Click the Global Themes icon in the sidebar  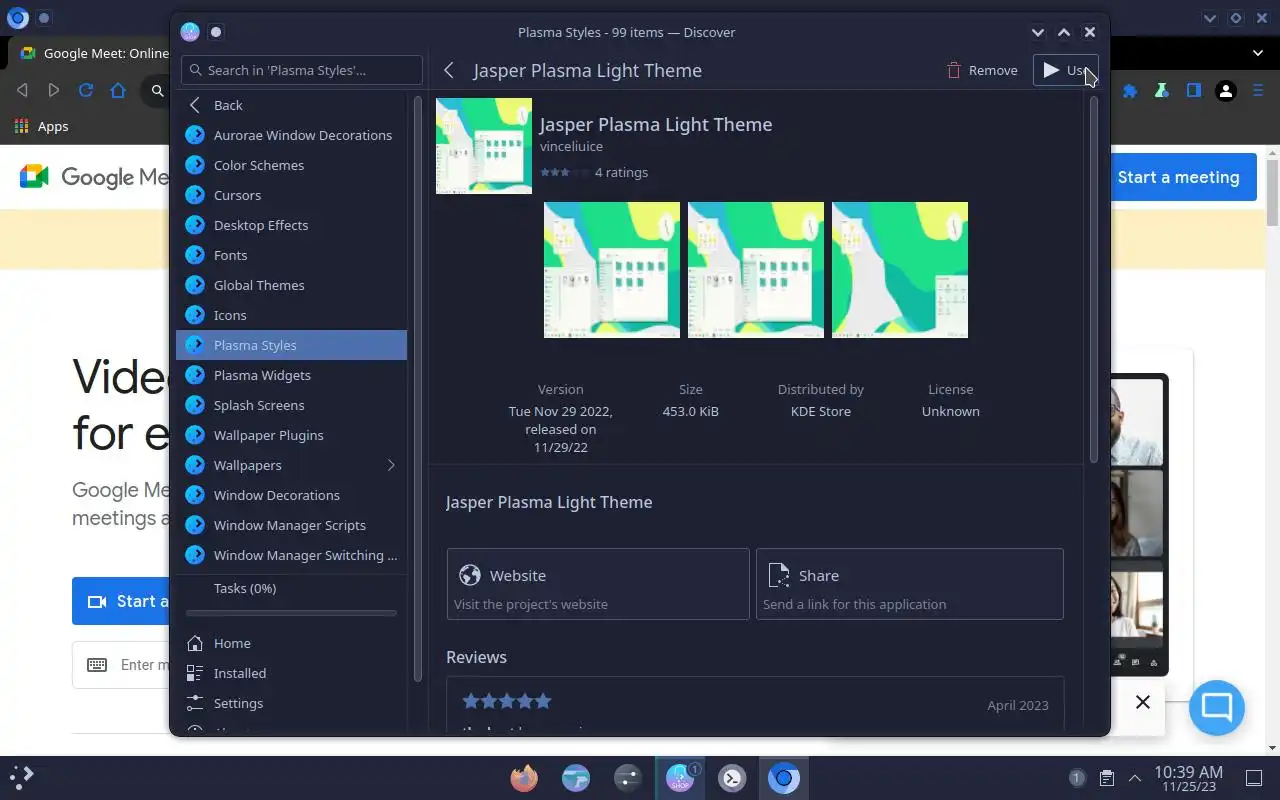tap(195, 285)
